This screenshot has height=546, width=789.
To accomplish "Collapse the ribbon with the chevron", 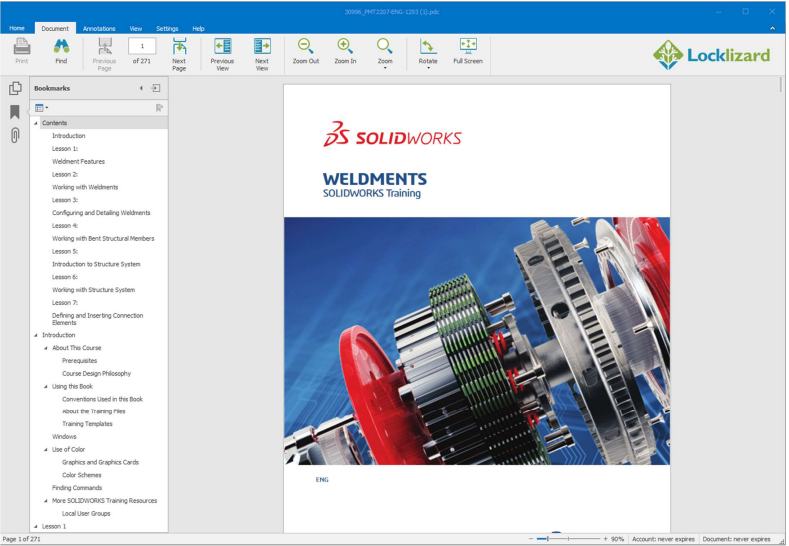I will coord(772,28).
